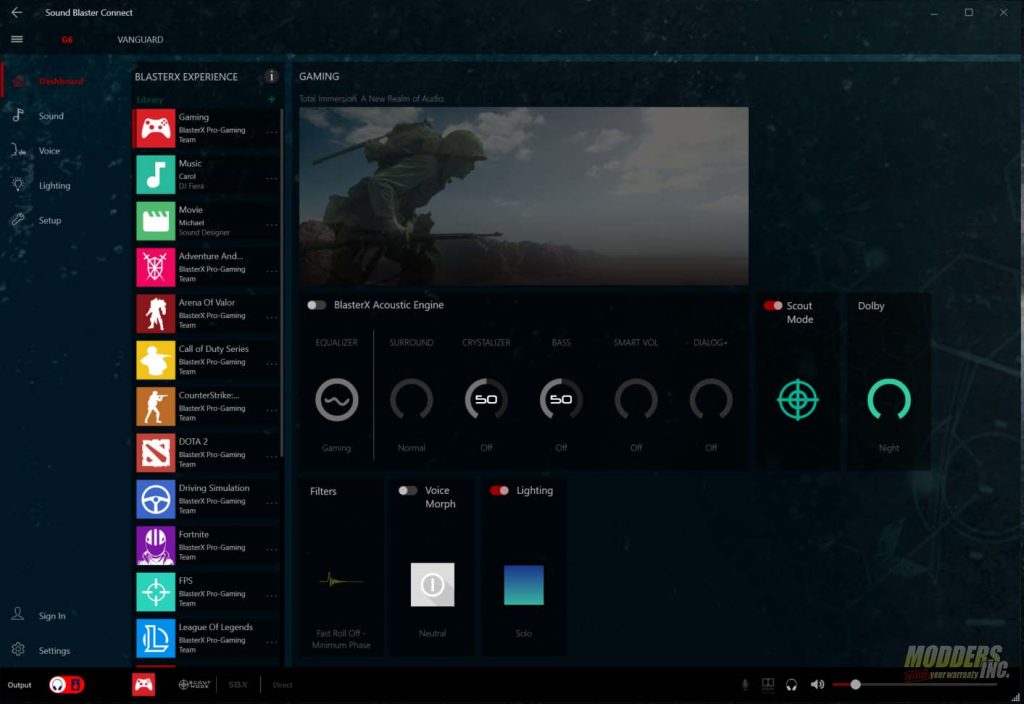Screen dimensions: 1024x704
Task: Enable the BlasterX Acoustic Engine toggle
Action: (317, 305)
